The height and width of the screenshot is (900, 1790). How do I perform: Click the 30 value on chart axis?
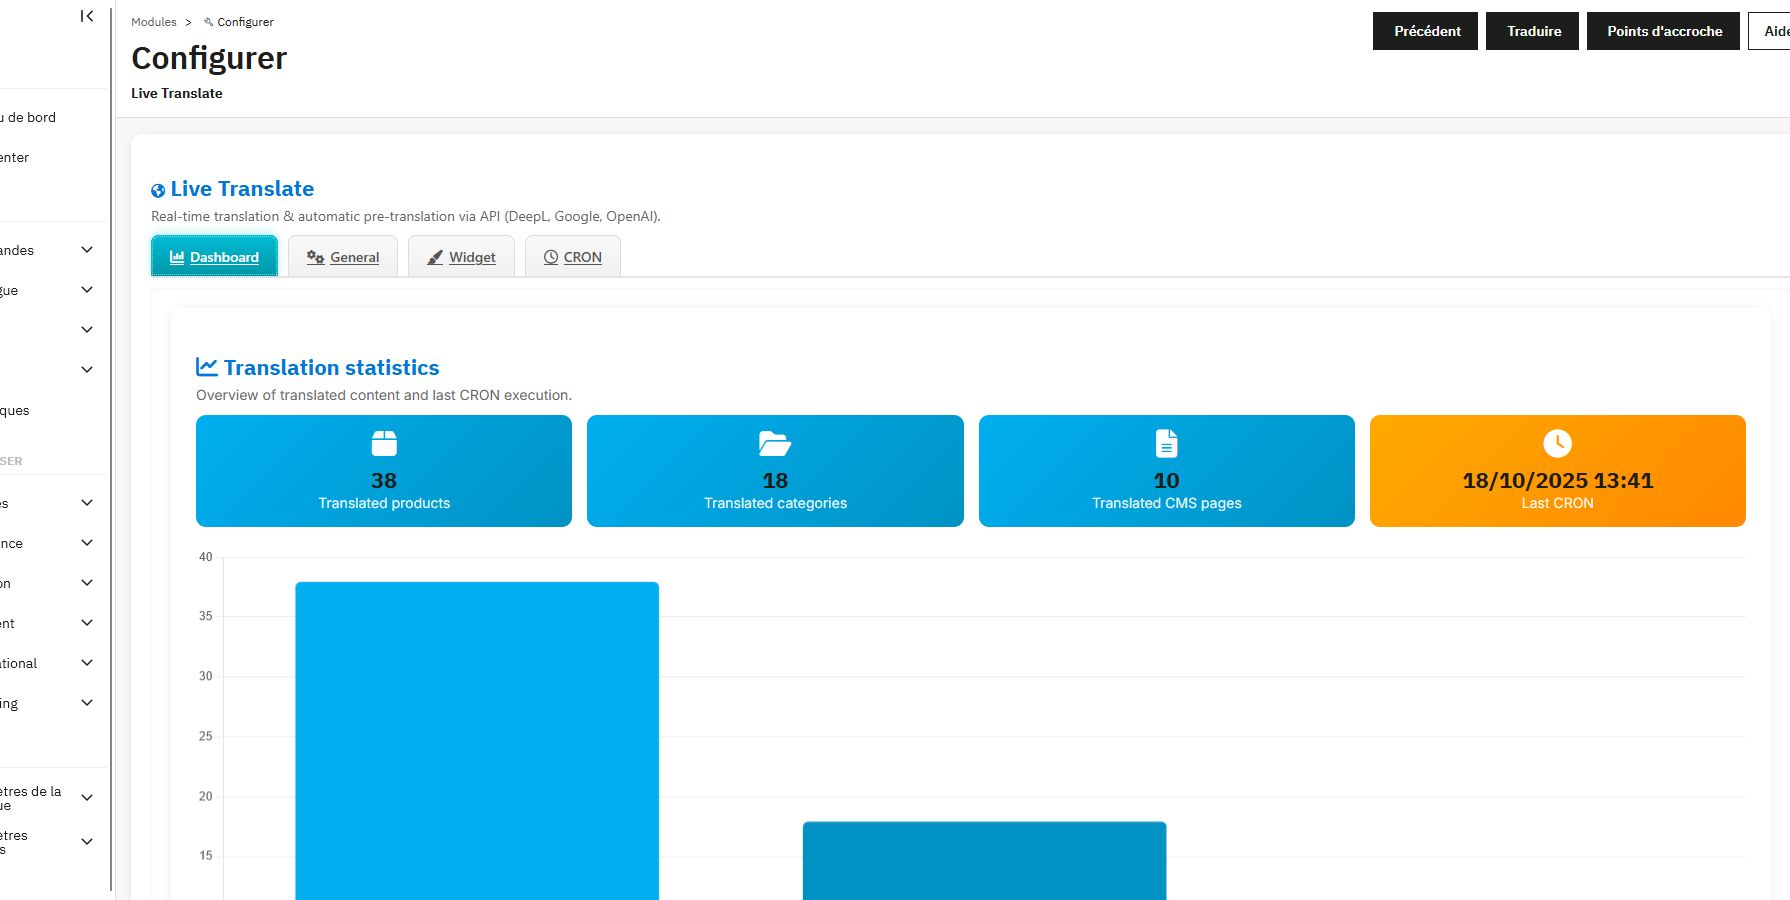(205, 676)
